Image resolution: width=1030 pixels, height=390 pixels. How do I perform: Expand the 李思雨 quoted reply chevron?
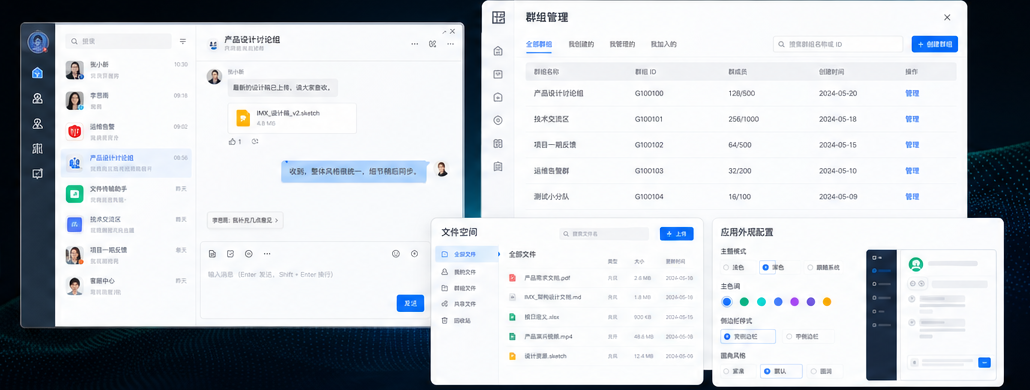click(x=277, y=221)
